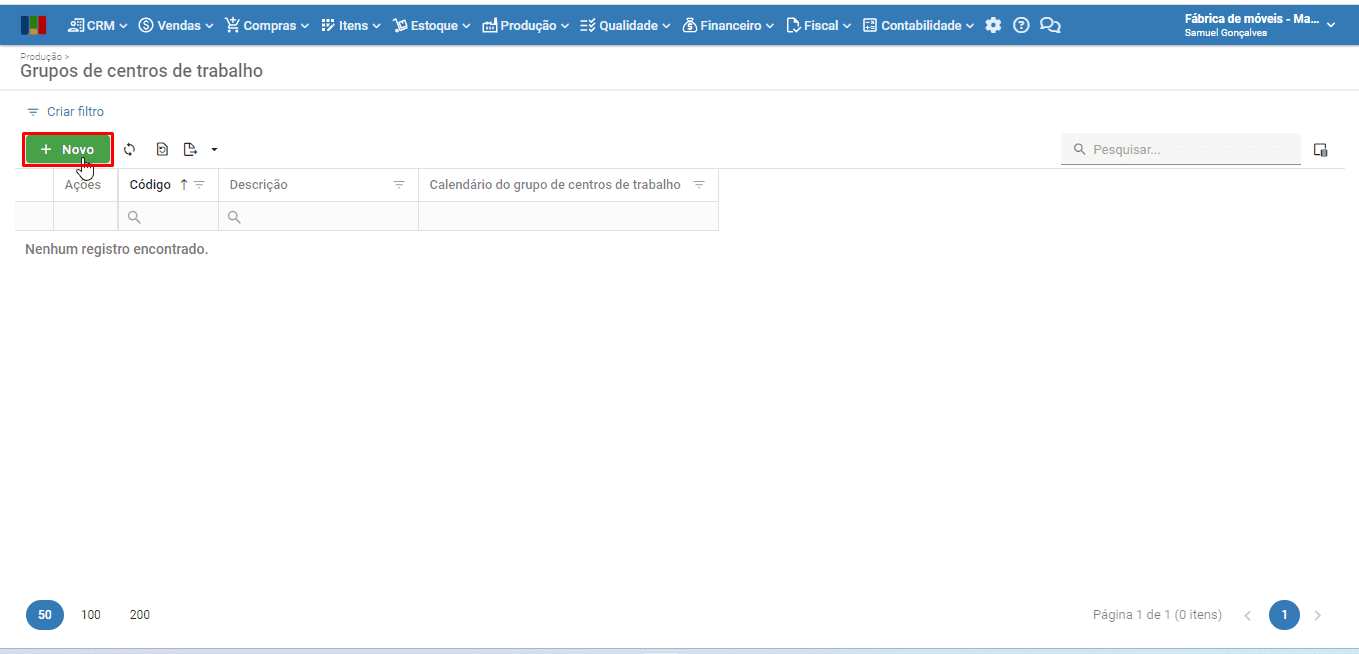Set page size to 50
Image resolution: width=1359 pixels, height=654 pixels.
(45, 615)
